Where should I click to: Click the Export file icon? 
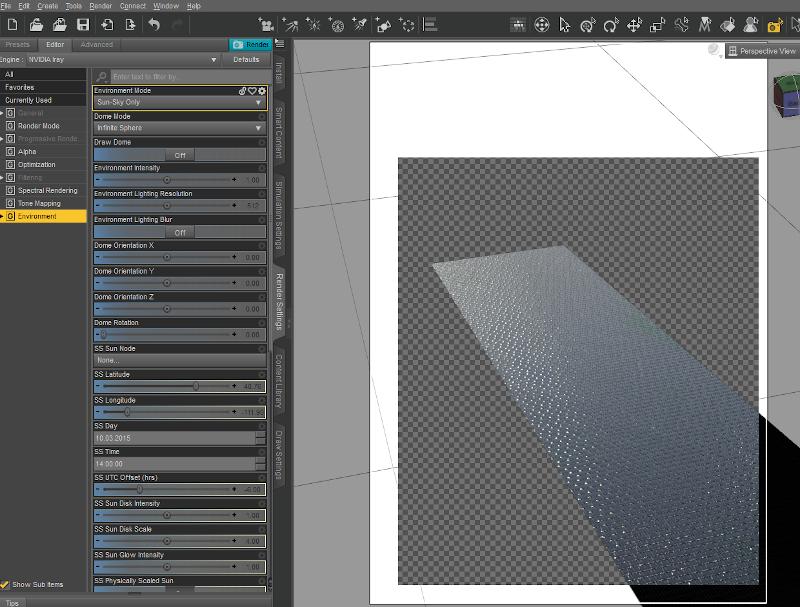click(130, 24)
